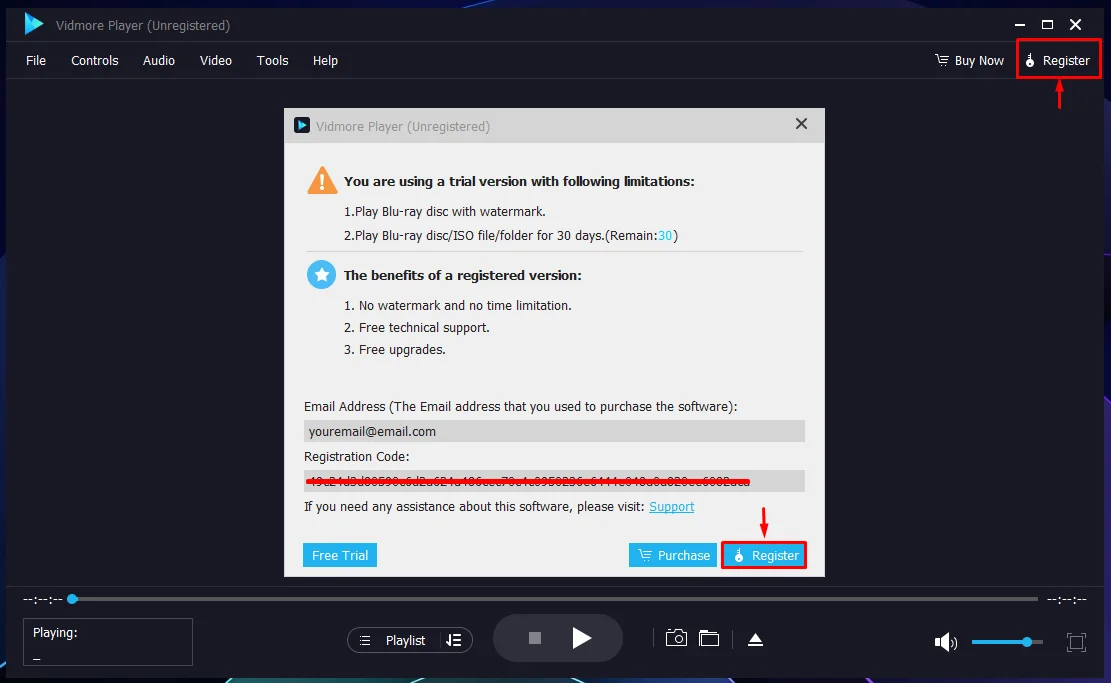
Task: Click the eject disc icon
Action: [755, 640]
